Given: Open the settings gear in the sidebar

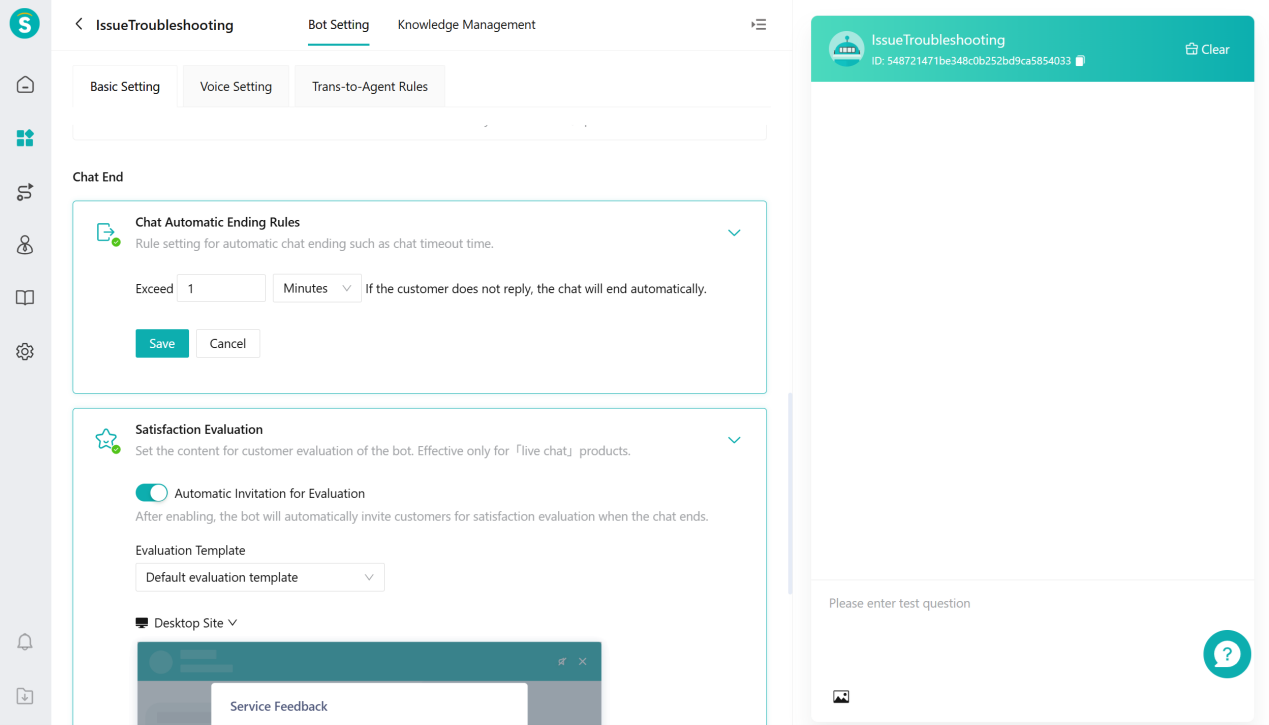Looking at the screenshot, I should tap(24, 351).
